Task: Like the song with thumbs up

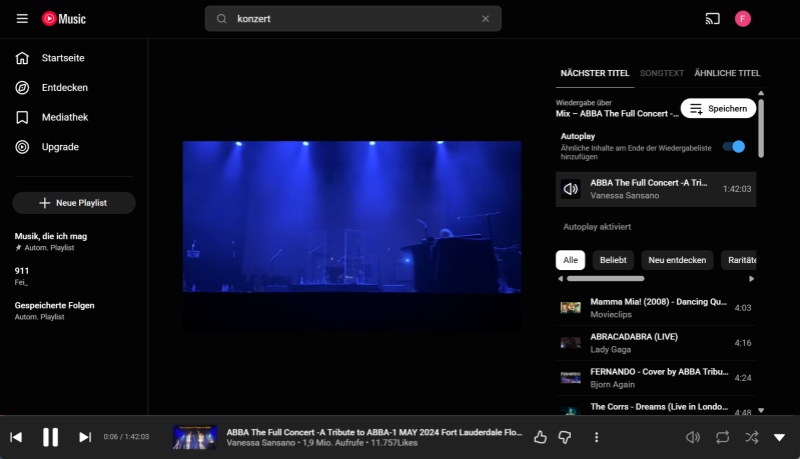Action: [x=540, y=437]
